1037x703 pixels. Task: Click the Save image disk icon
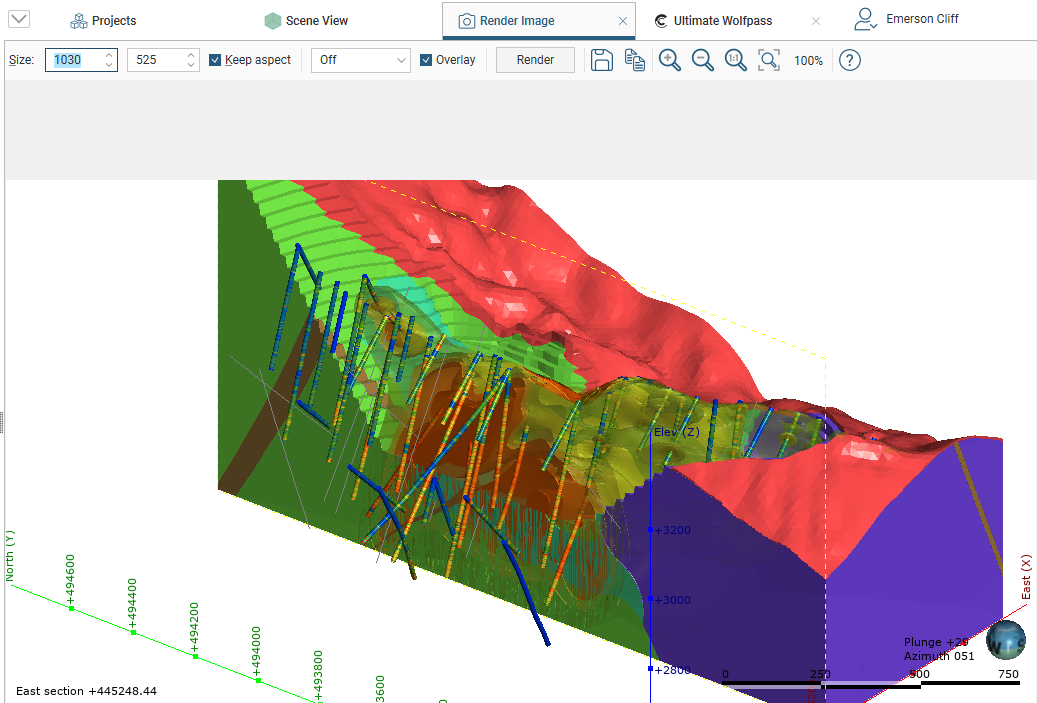(x=601, y=60)
